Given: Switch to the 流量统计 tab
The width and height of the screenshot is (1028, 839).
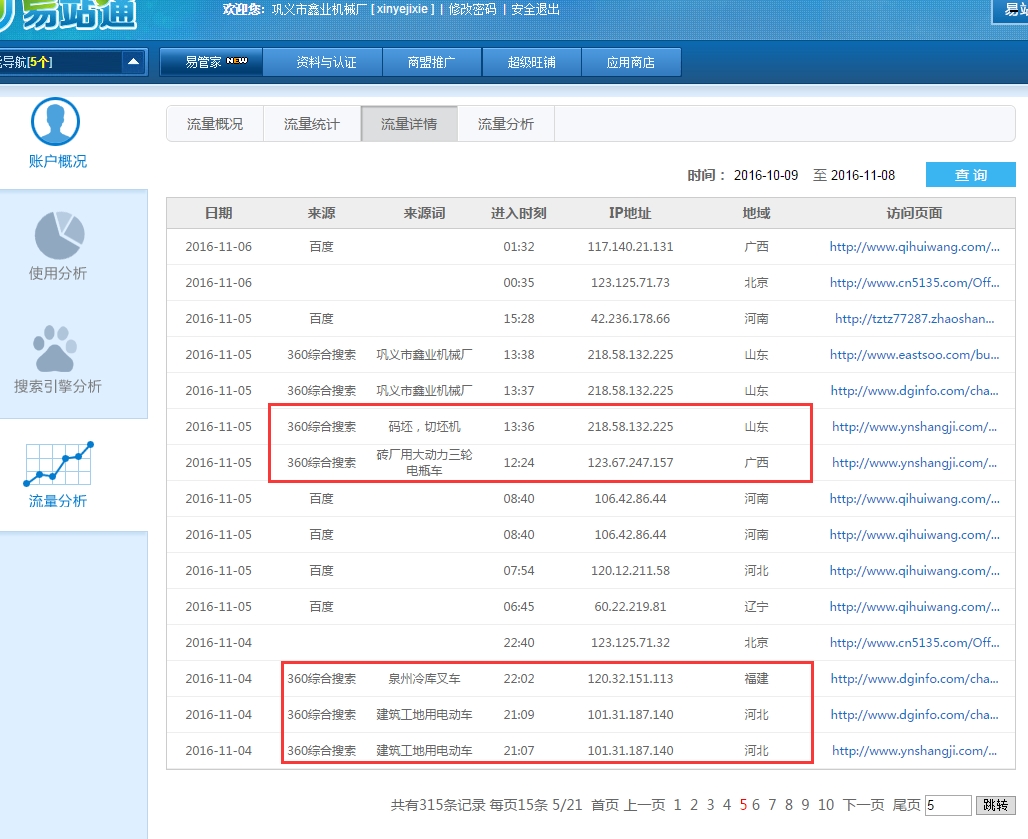Looking at the screenshot, I should point(311,124).
